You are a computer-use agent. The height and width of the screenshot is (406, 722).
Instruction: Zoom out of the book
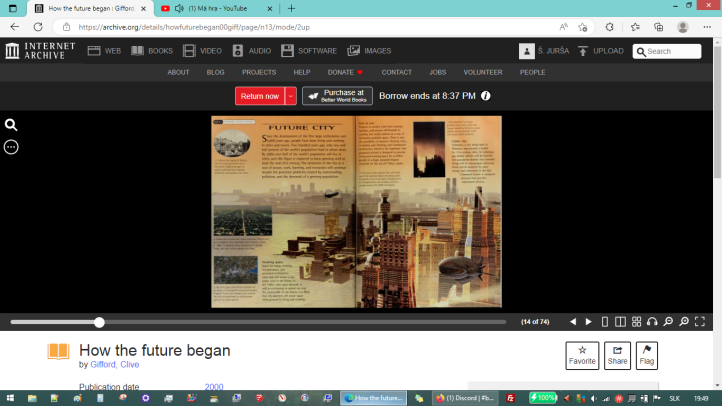point(668,322)
